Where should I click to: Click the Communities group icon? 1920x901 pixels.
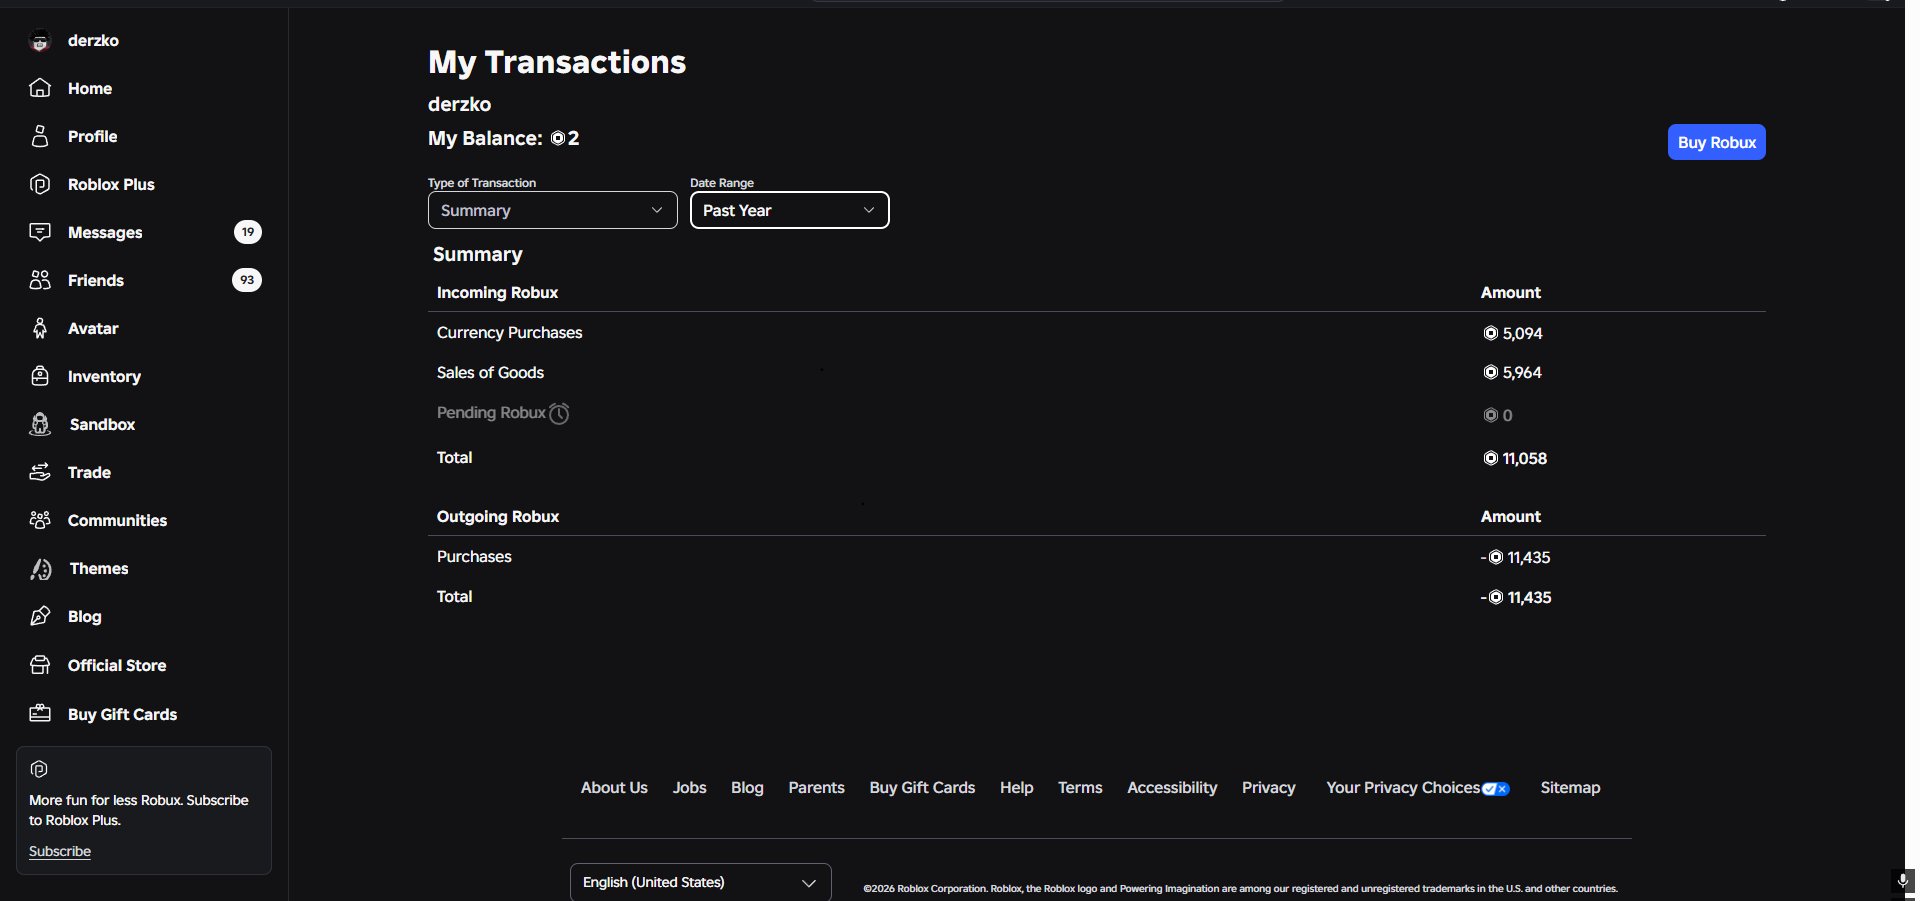pos(40,520)
